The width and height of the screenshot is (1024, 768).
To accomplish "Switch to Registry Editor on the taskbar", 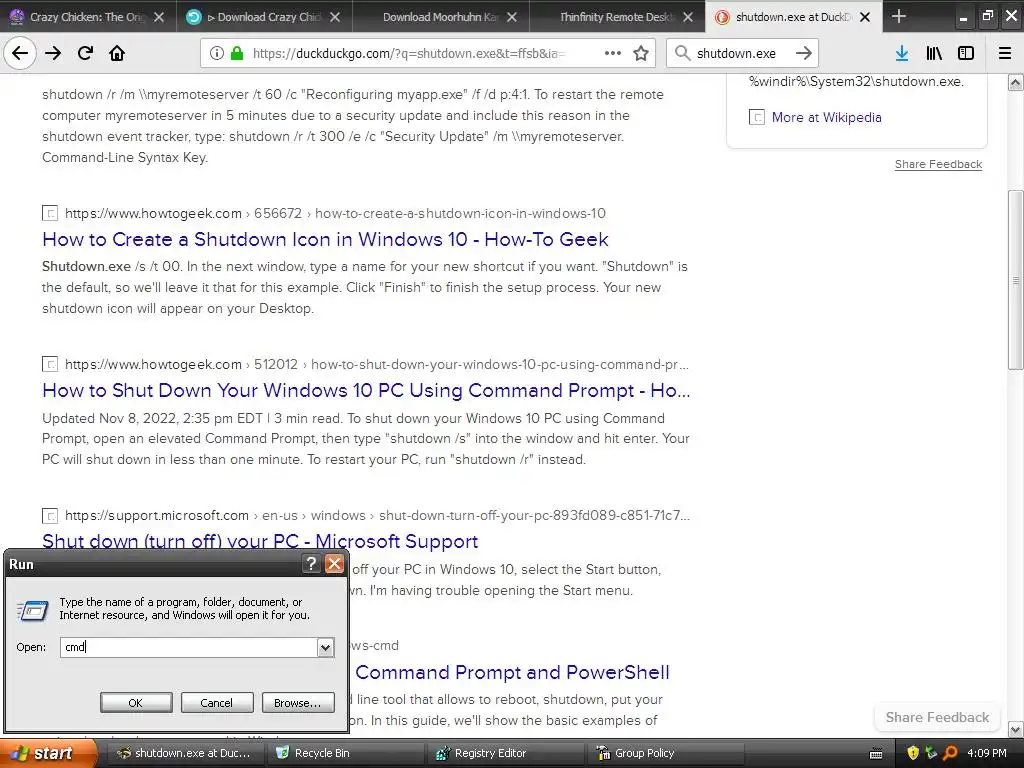I will coord(505,753).
